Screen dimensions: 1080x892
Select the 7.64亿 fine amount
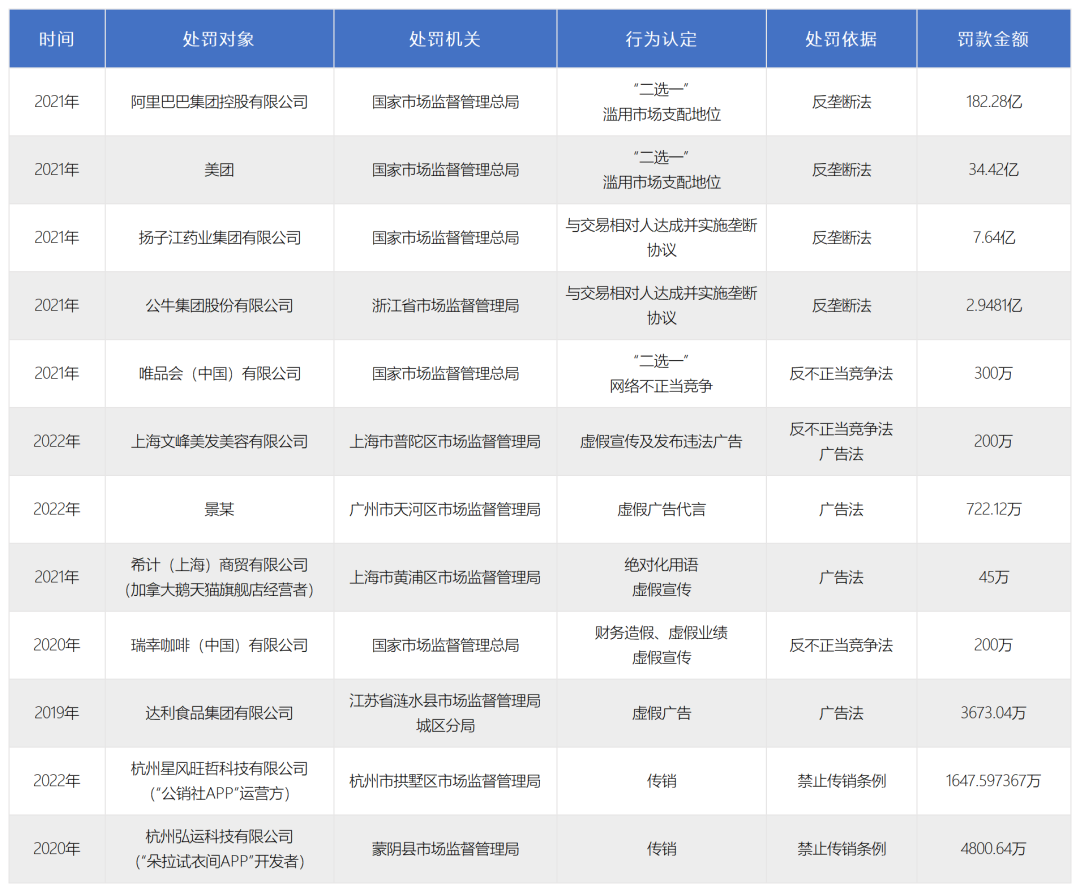(993, 238)
